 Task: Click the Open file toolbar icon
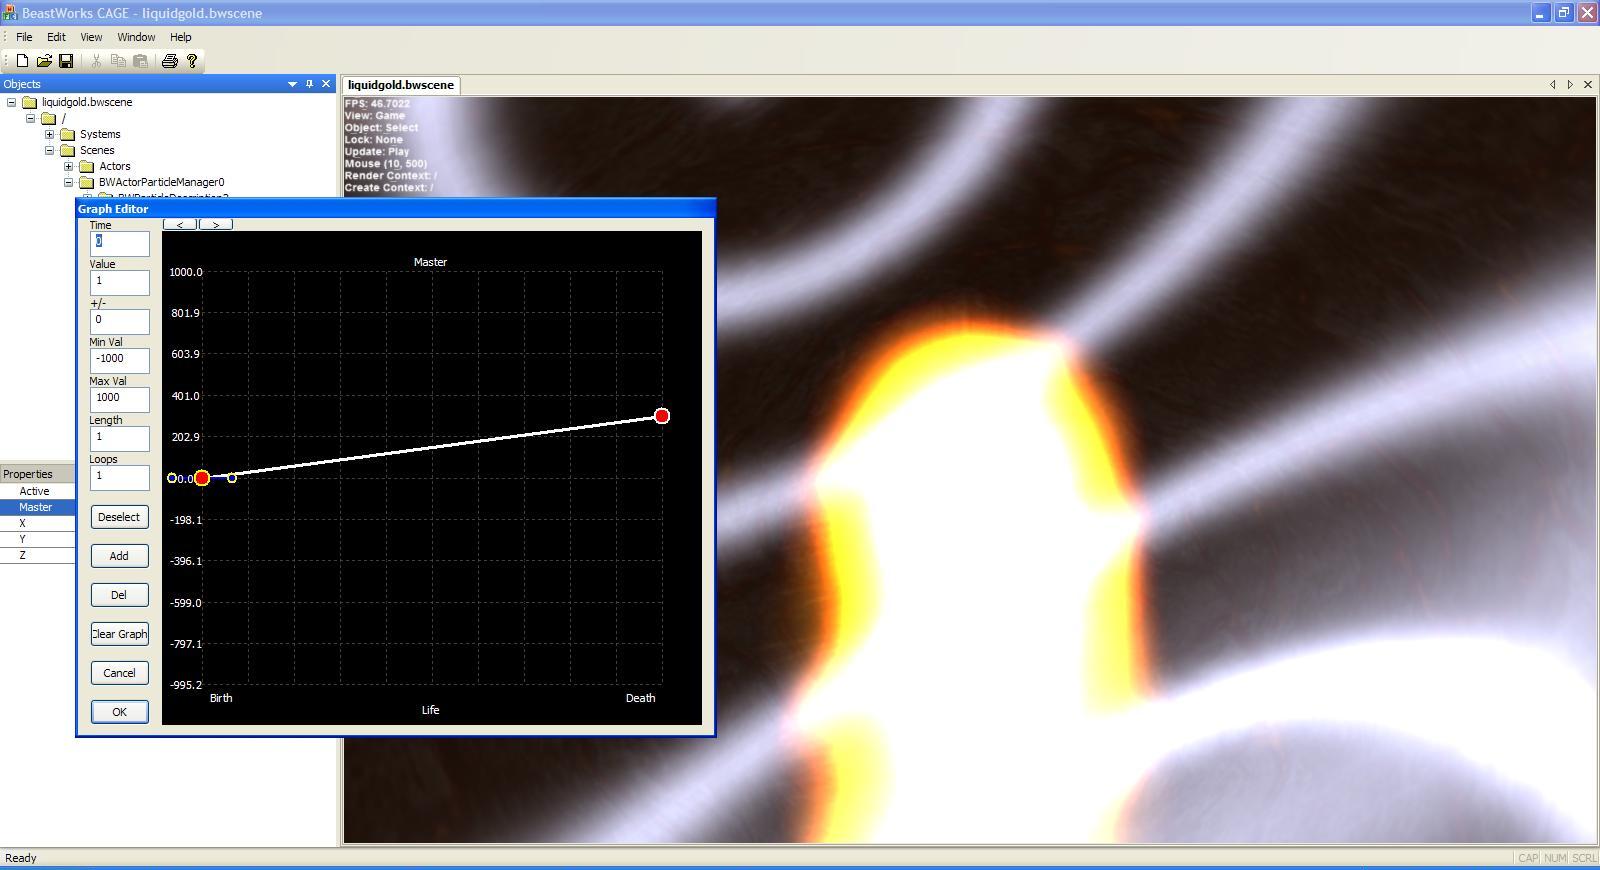click(x=44, y=61)
